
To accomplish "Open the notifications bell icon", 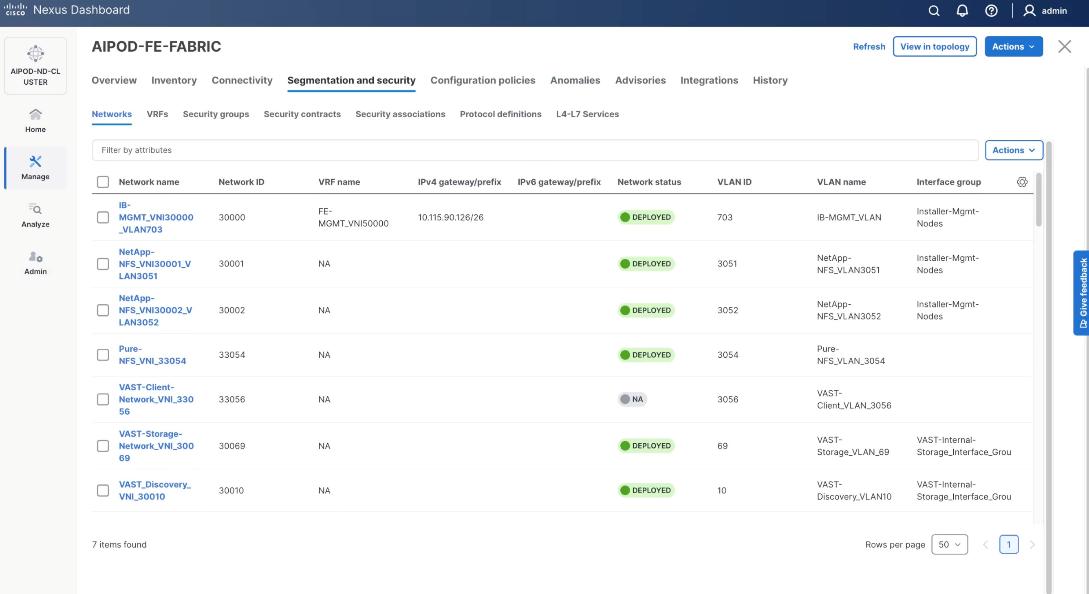I will tap(964, 11).
